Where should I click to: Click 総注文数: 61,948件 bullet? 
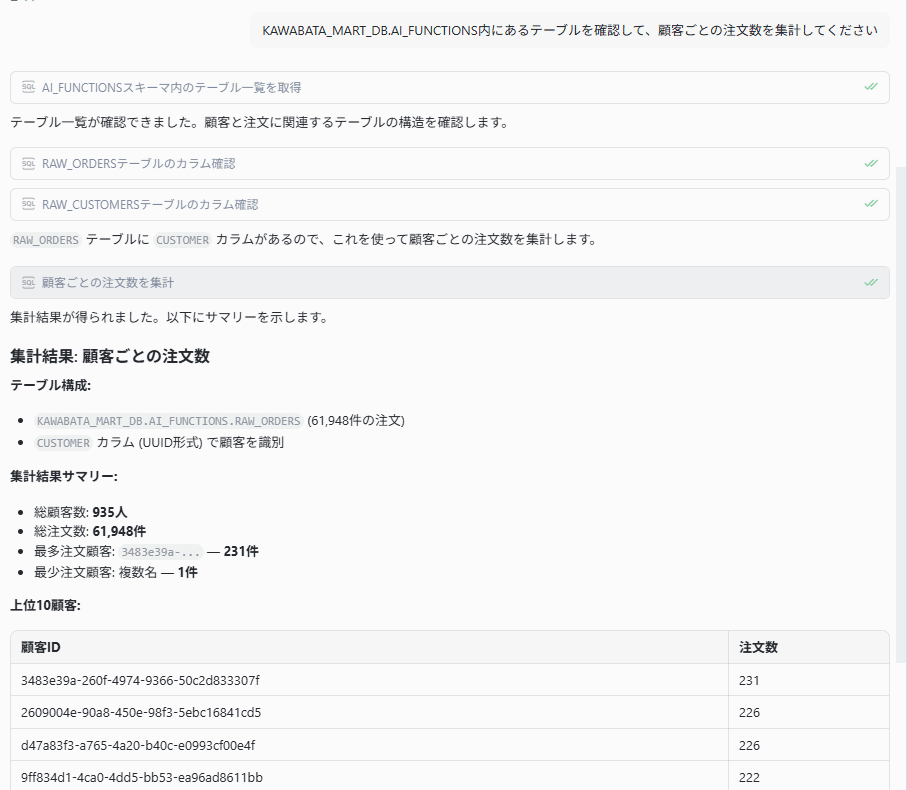(90, 531)
